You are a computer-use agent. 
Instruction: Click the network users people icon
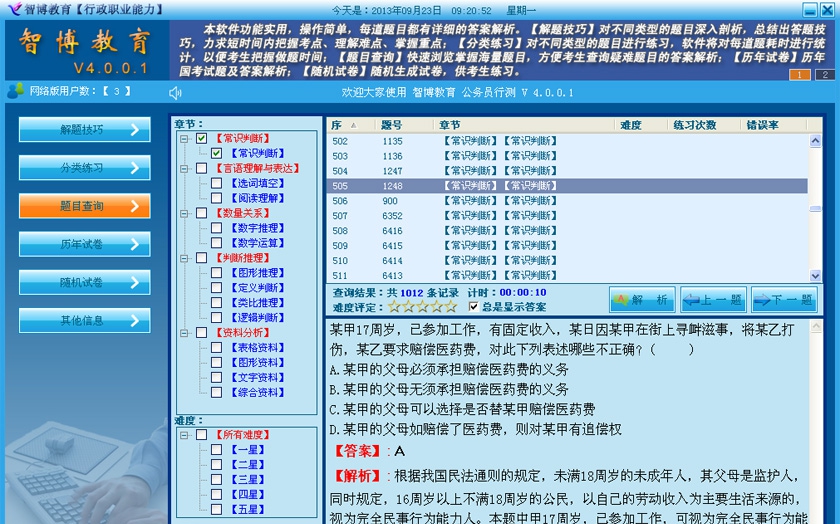(x=16, y=91)
